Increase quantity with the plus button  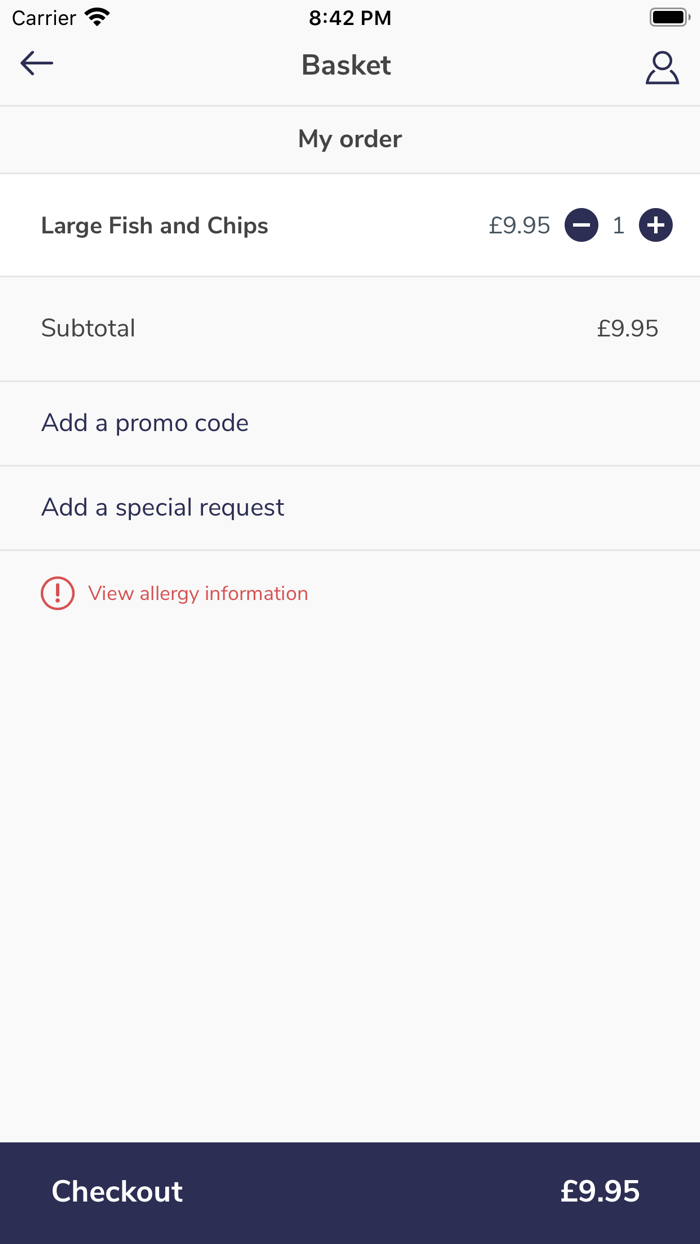point(656,226)
